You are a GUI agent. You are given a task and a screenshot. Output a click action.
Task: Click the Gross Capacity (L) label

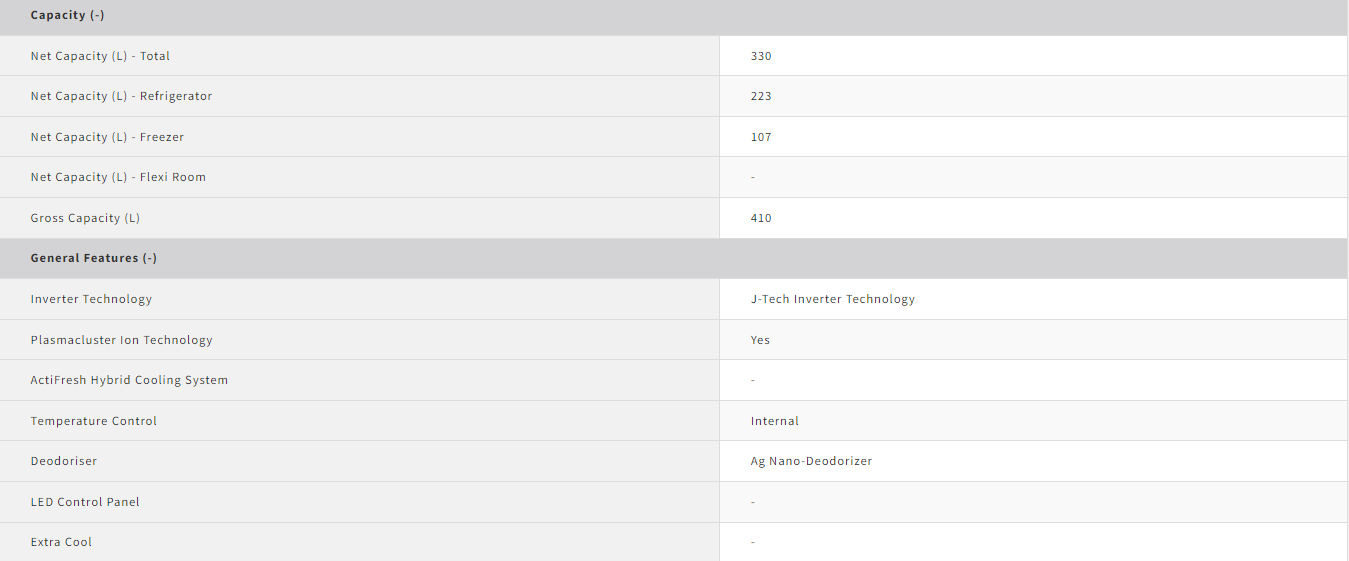click(x=85, y=218)
